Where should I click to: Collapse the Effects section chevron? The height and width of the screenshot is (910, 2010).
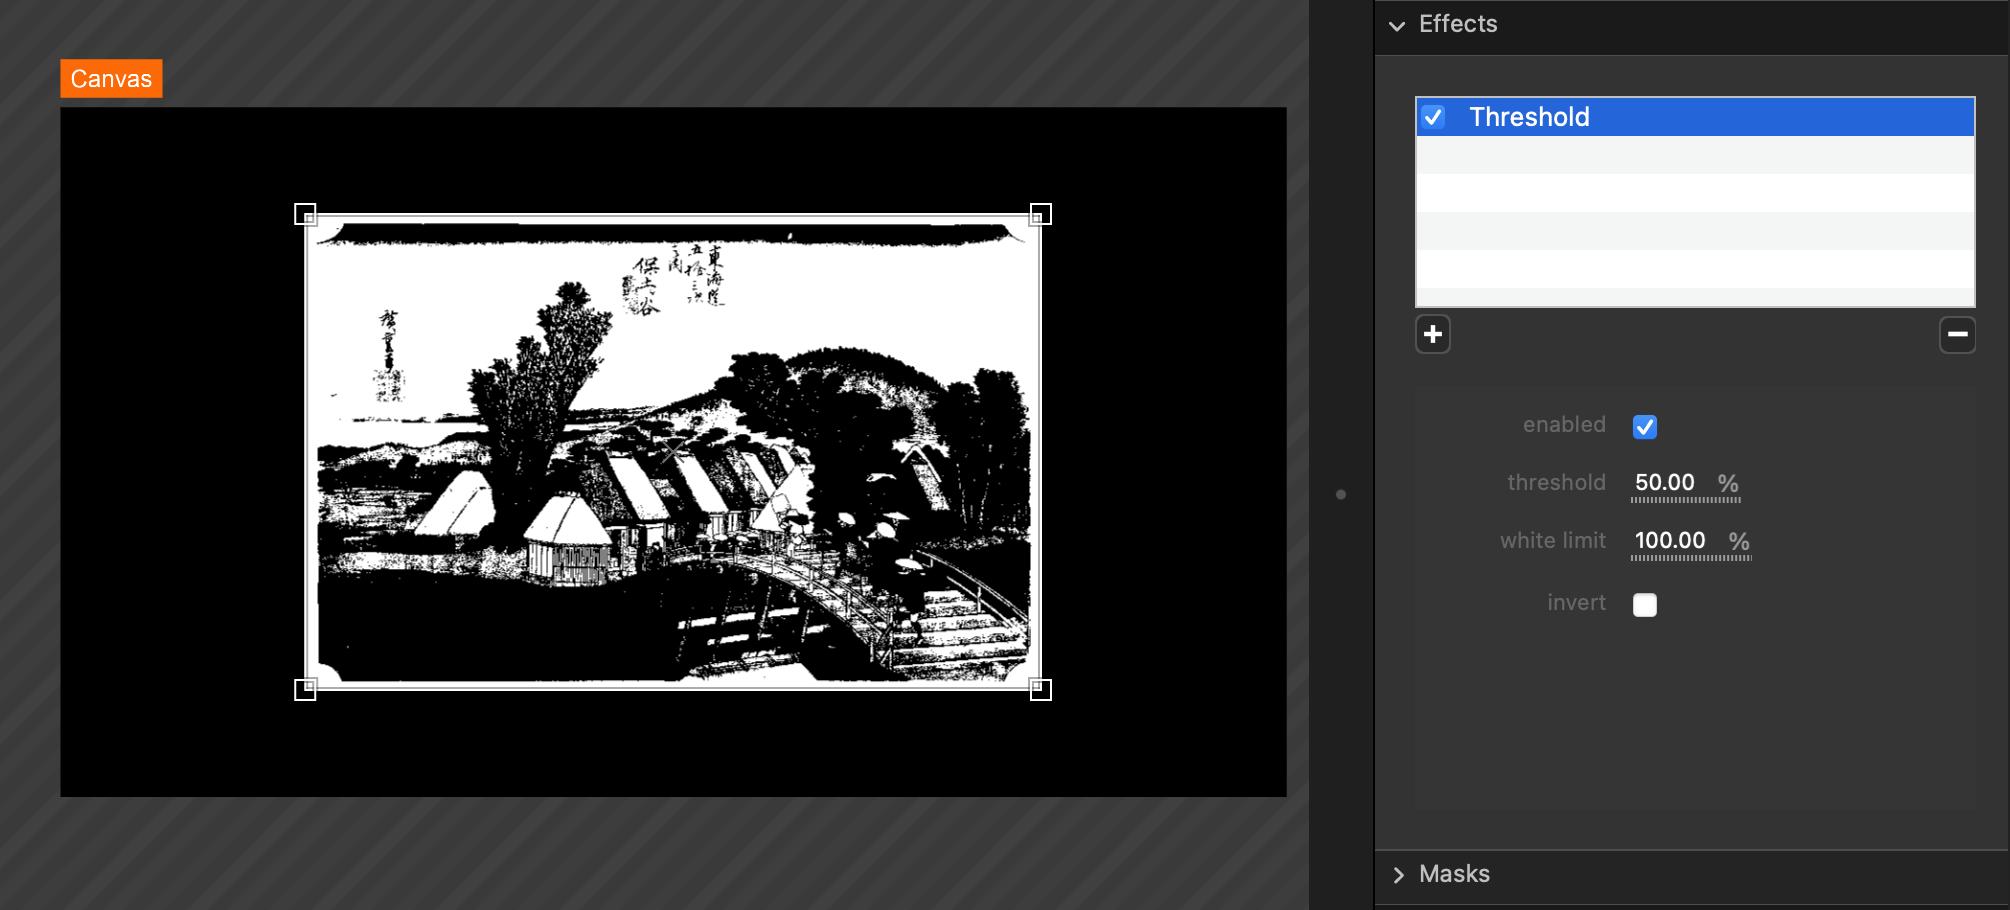[1397, 26]
